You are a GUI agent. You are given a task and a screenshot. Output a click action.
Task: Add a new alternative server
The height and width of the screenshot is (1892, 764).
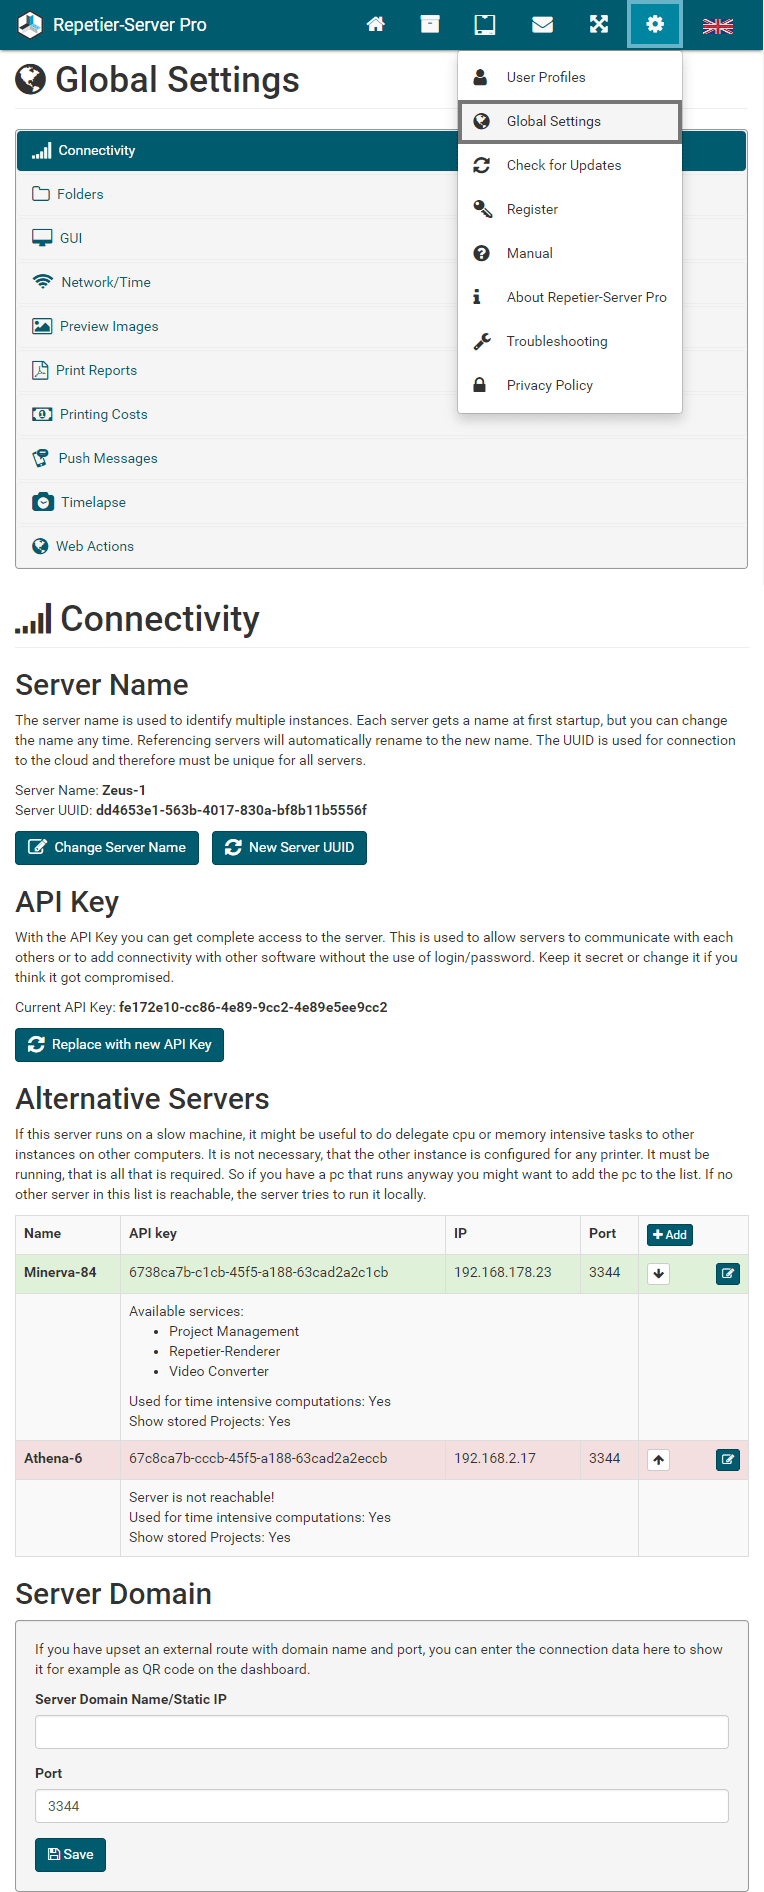[670, 1235]
